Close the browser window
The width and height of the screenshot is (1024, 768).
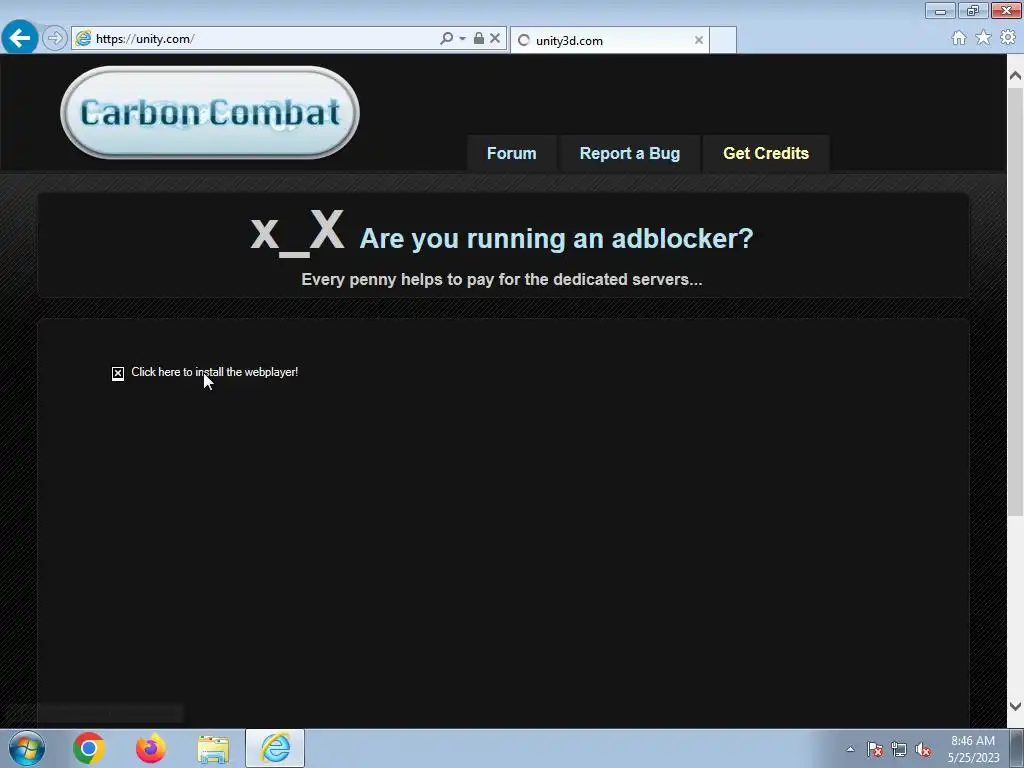[x=1006, y=11]
